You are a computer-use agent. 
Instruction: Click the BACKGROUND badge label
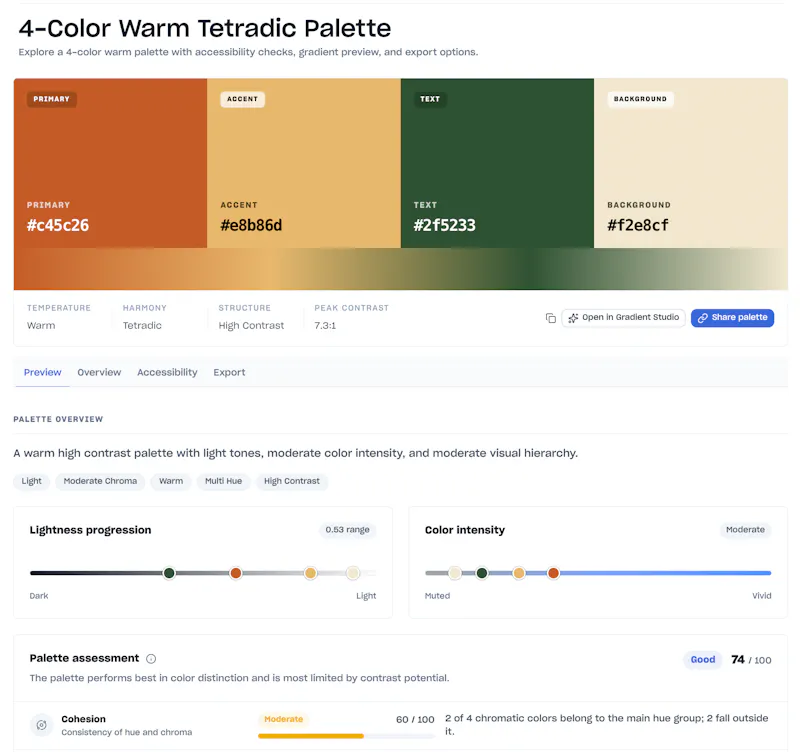640,99
